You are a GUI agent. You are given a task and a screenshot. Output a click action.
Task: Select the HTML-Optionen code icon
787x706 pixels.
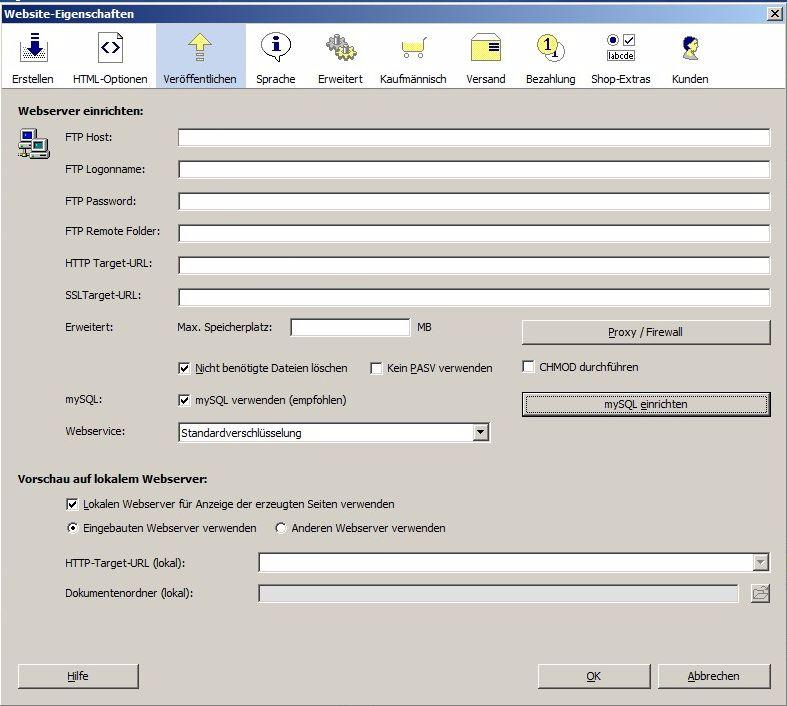tap(110, 48)
